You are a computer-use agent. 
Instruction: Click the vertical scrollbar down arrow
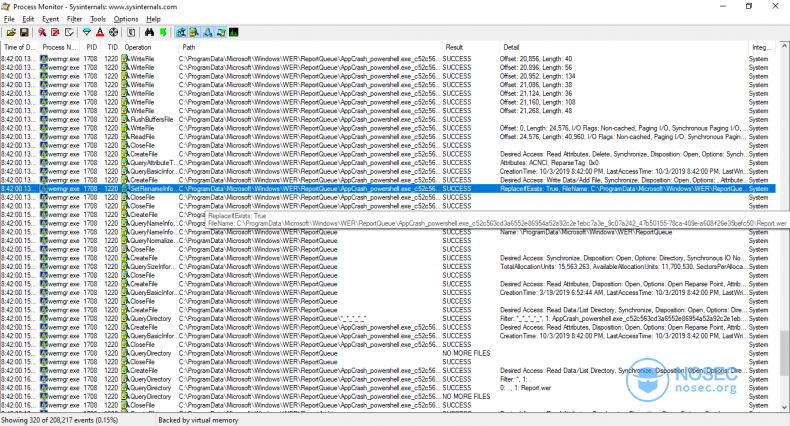(x=784, y=407)
